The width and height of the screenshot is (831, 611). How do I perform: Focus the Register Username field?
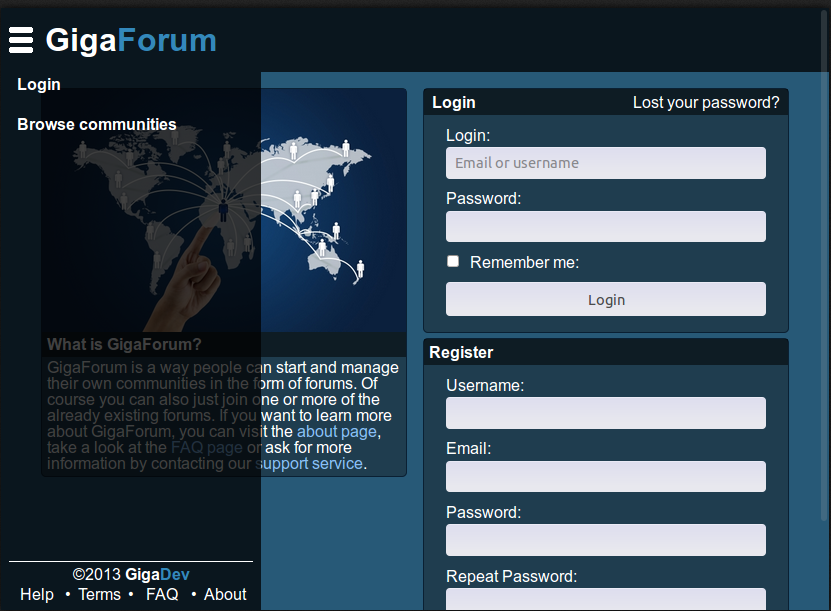point(606,413)
